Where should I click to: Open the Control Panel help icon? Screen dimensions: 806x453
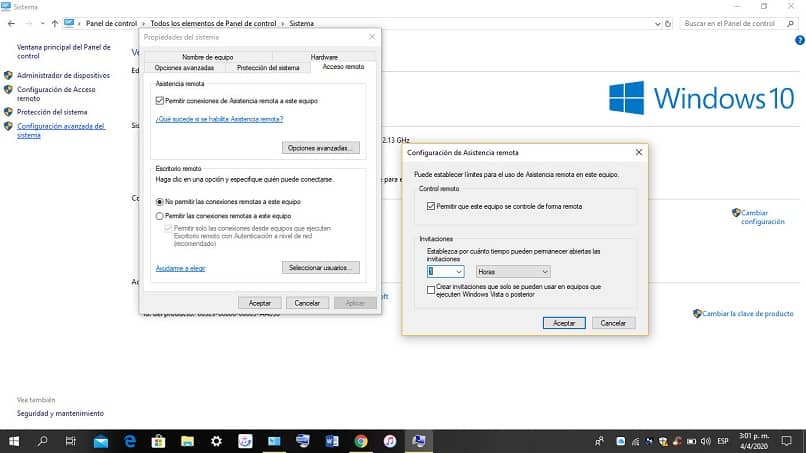click(x=800, y=40)
